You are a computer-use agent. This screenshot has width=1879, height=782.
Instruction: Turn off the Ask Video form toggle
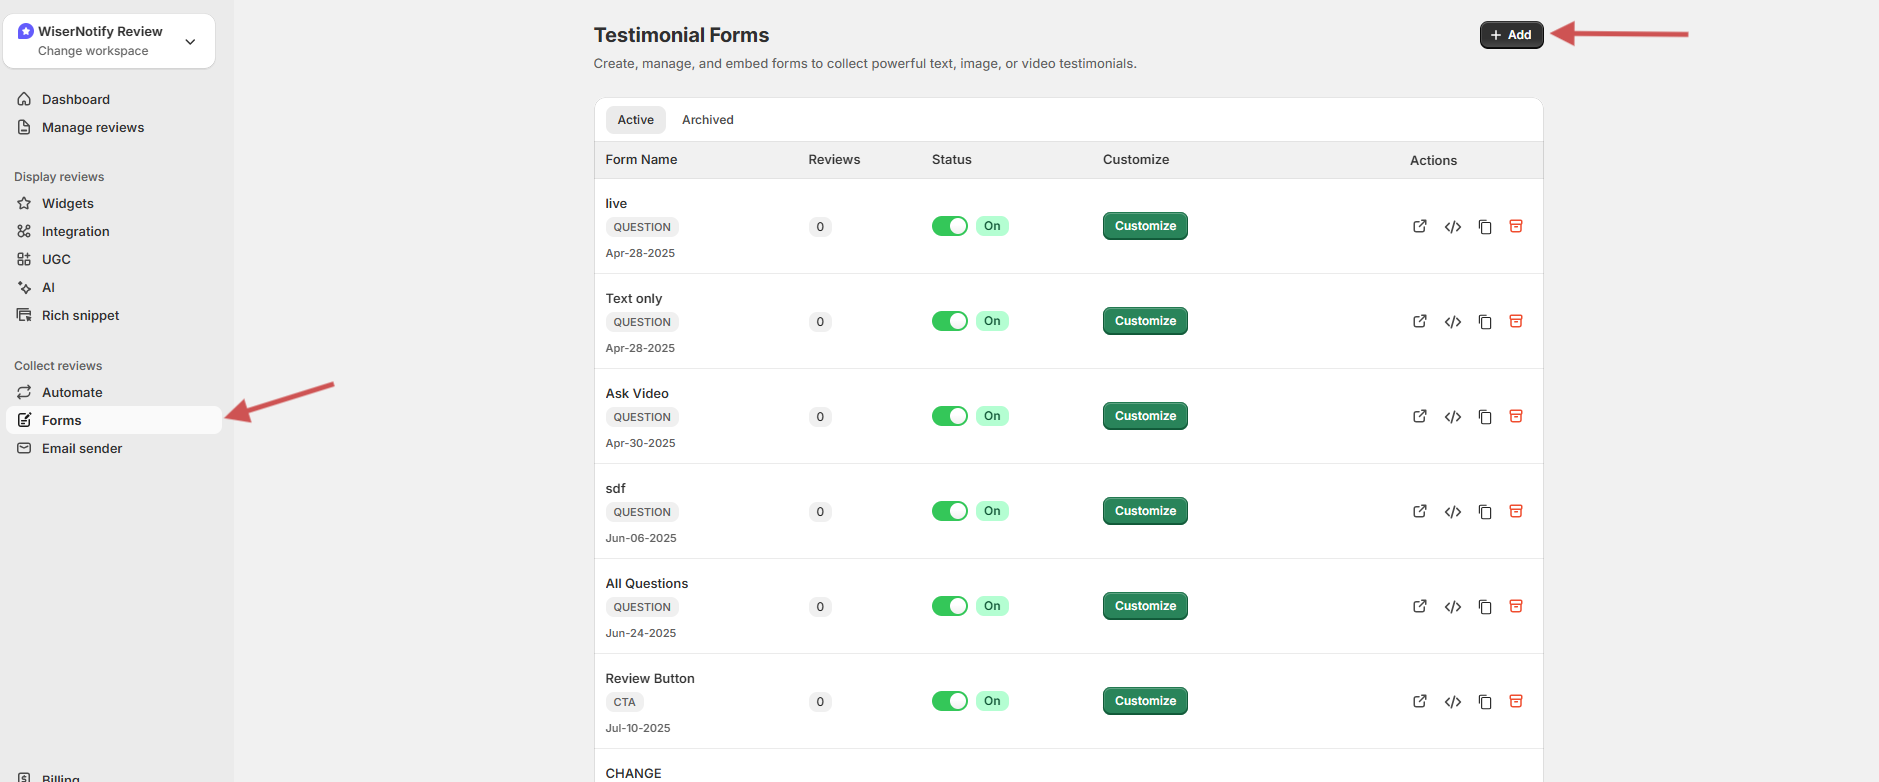[x=949, y=416]
